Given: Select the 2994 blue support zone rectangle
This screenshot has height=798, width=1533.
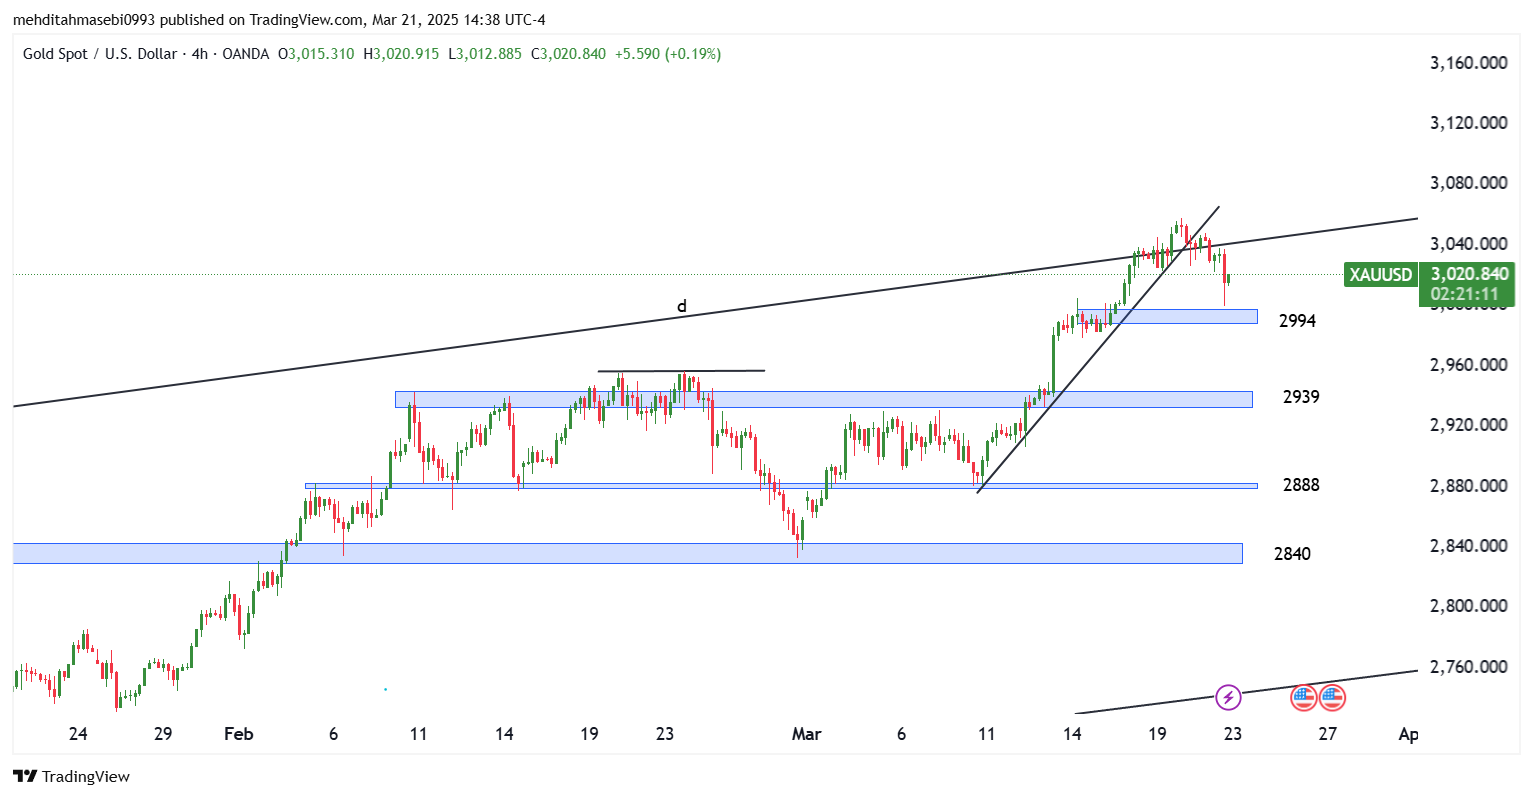Looking at the screenshot, I should coord(1167,316).
